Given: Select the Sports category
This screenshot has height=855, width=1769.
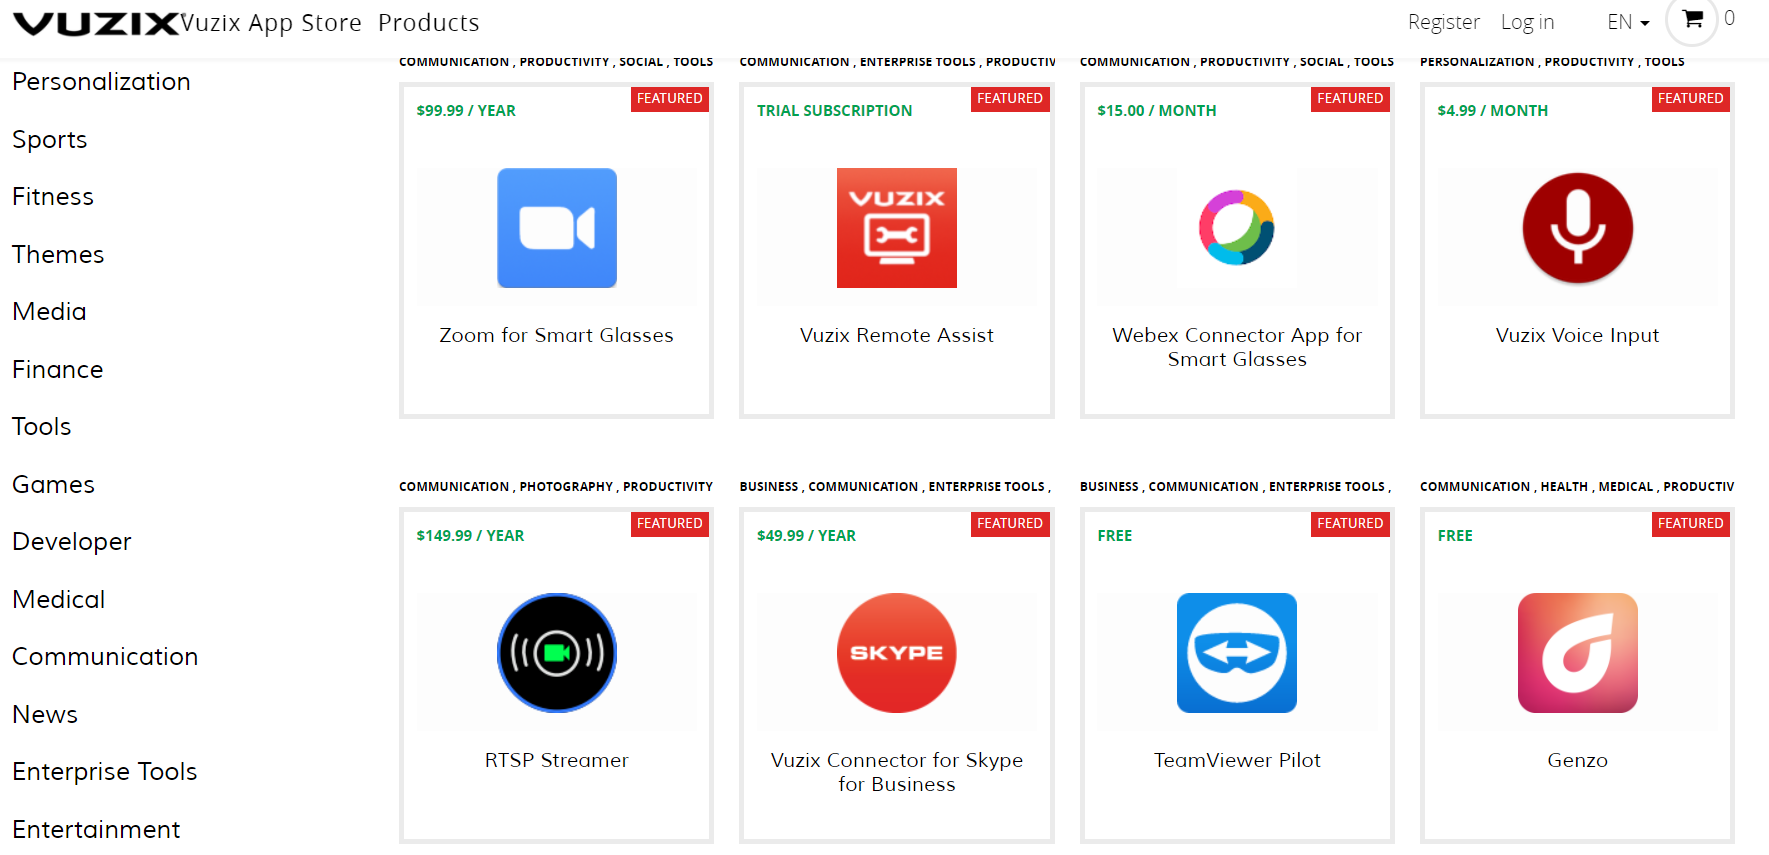Looking at the screenshot, I should coord(50,140).
